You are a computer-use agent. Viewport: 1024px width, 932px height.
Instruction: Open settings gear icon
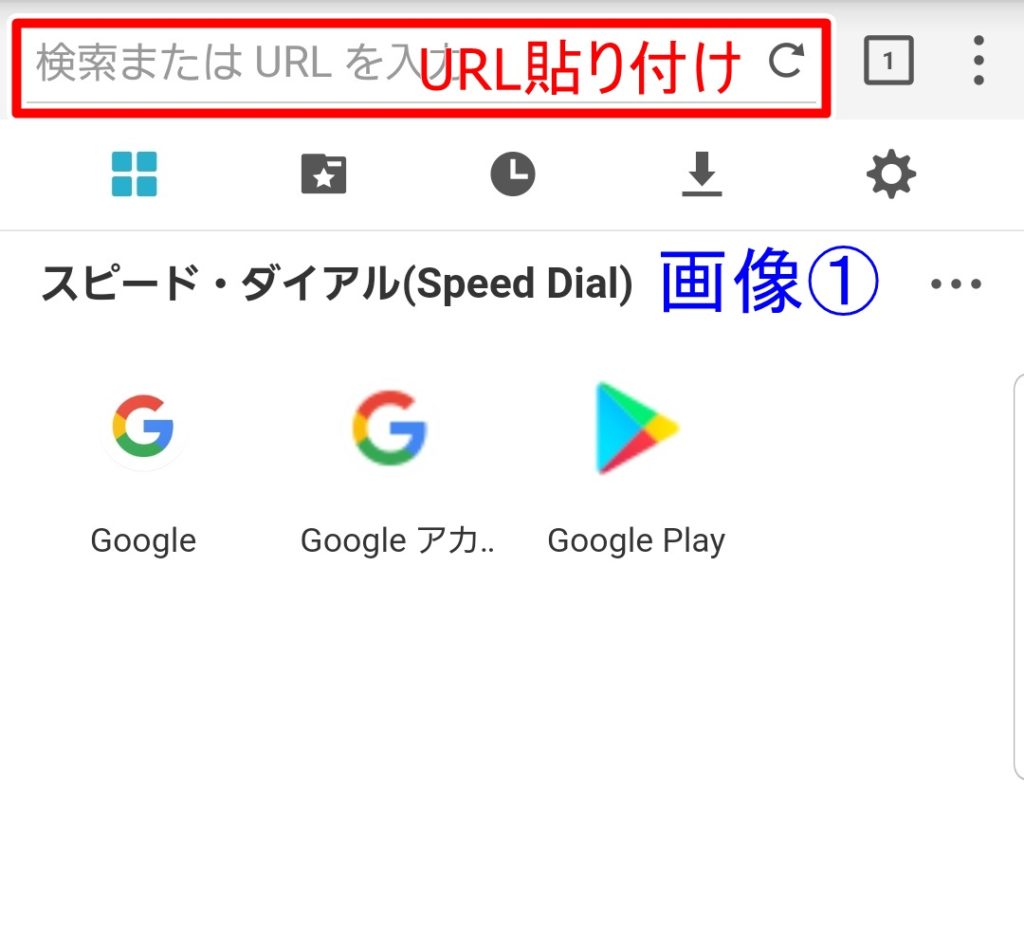(x=891, y=174)
